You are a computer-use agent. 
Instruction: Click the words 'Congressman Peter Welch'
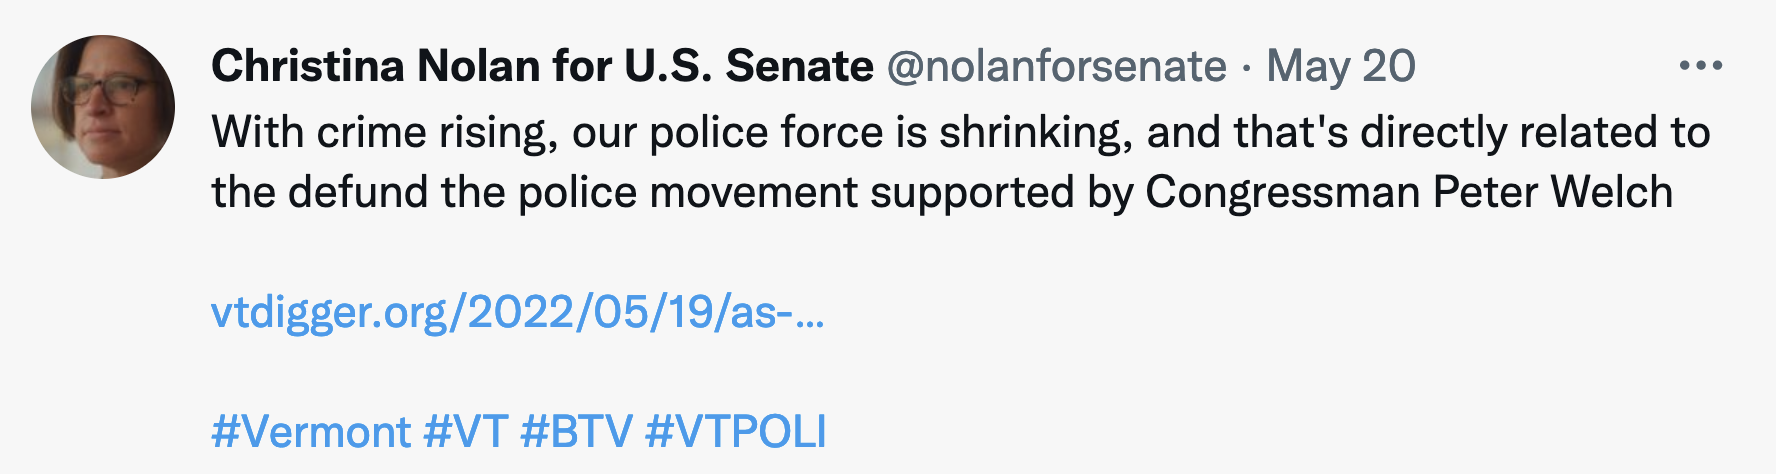pyautogui.click(x=1408, y=192)
